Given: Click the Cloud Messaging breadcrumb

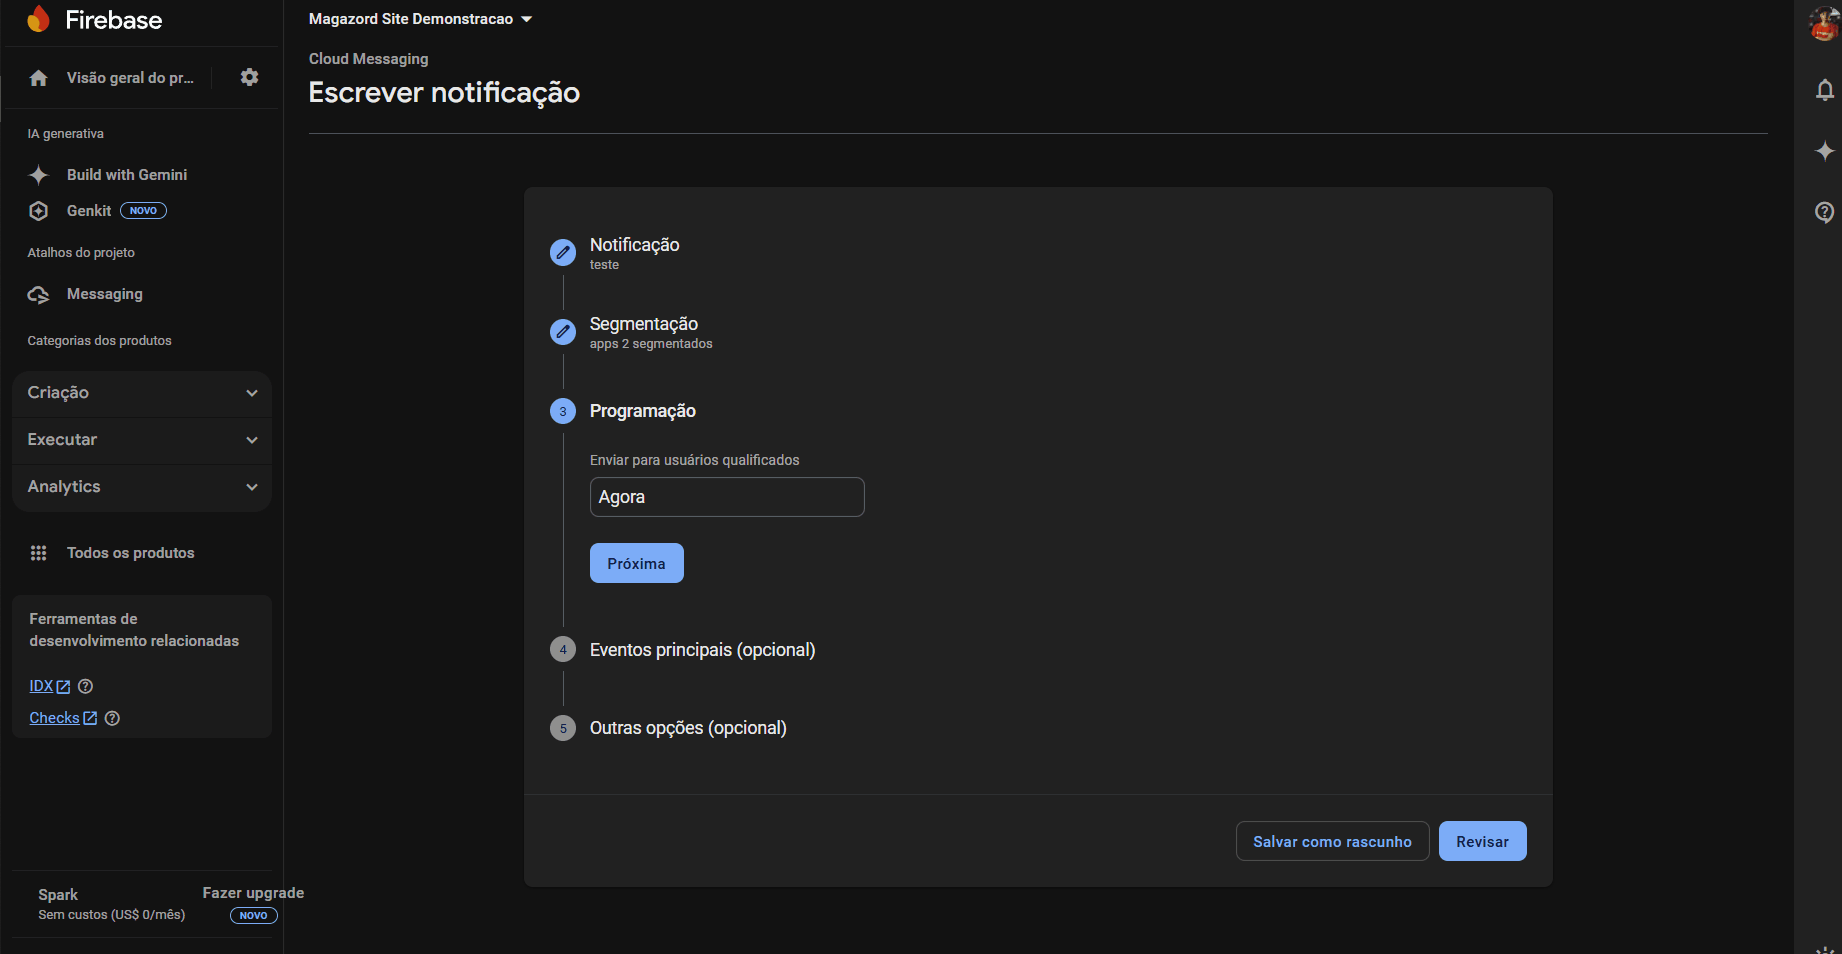Looking at the screenshot, I should click(x=369, y=59).
